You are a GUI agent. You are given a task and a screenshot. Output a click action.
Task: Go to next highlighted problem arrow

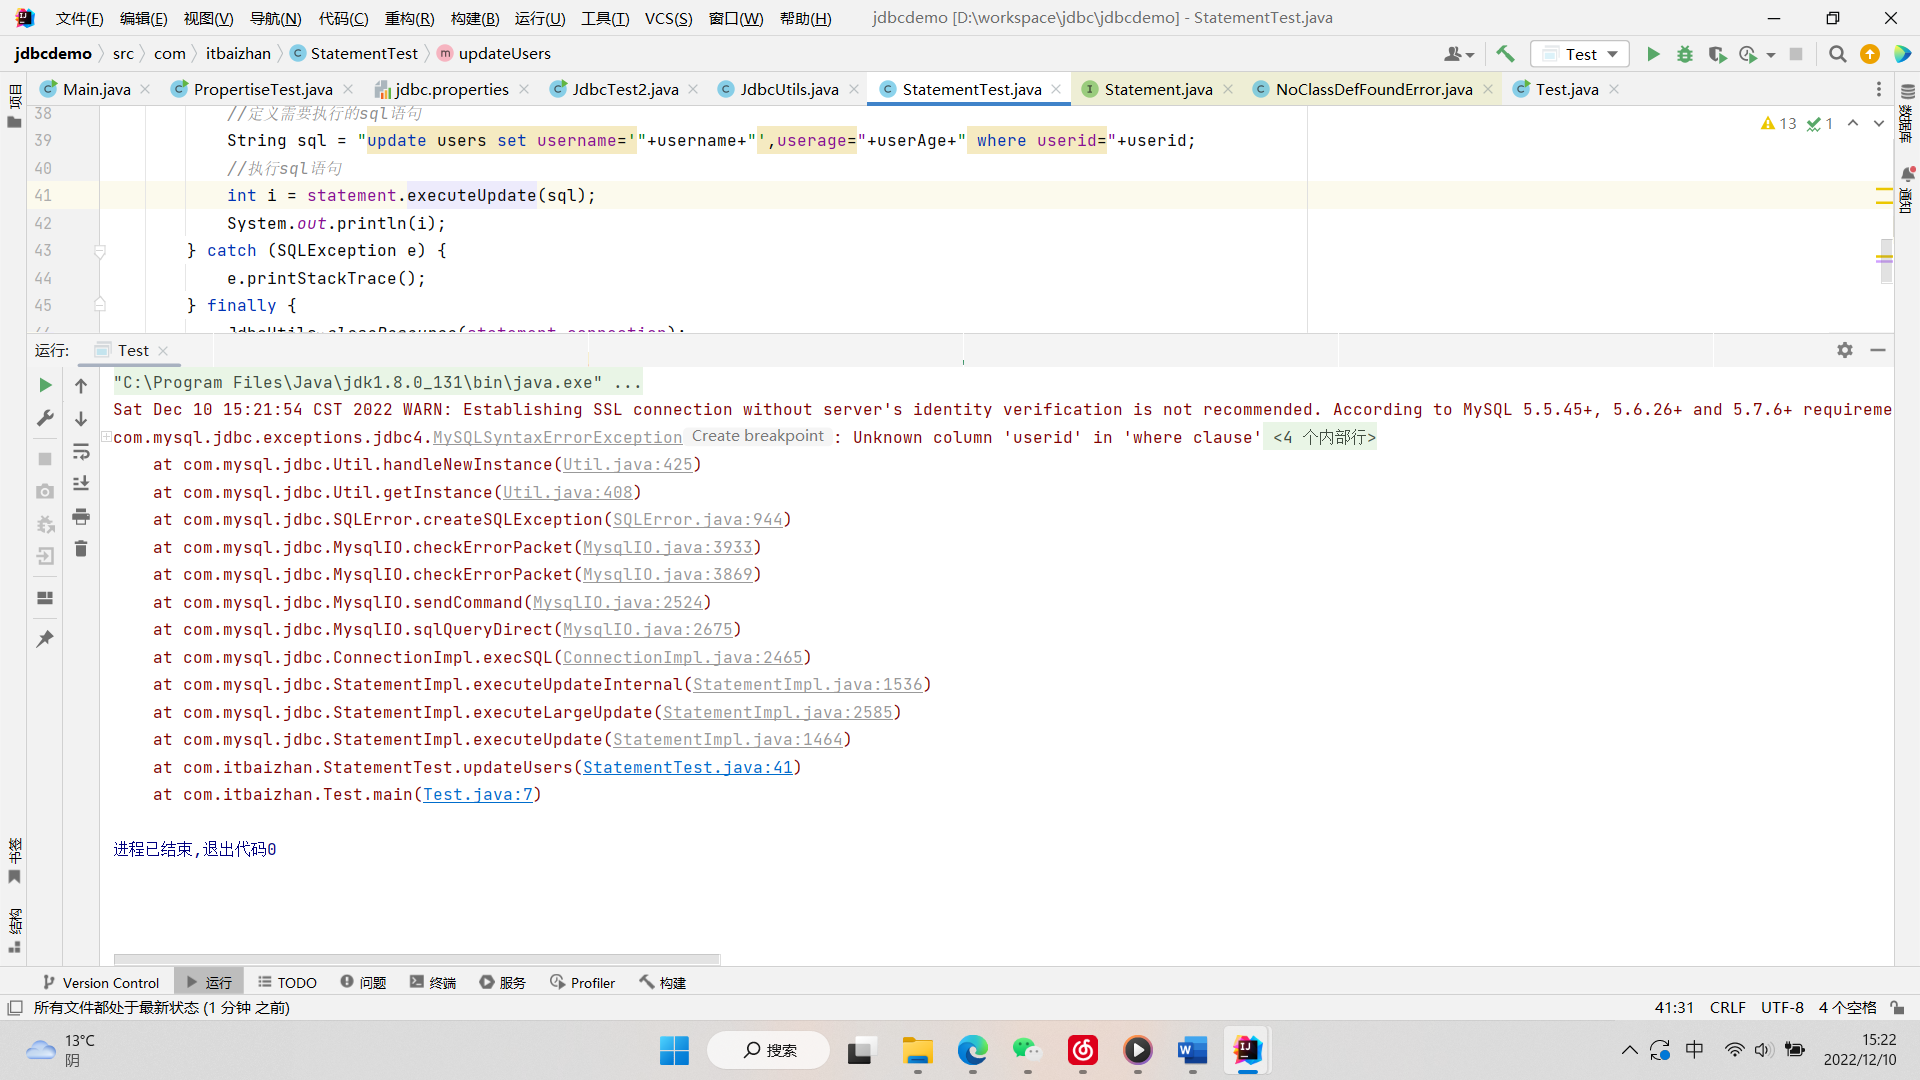point(1878,123)
